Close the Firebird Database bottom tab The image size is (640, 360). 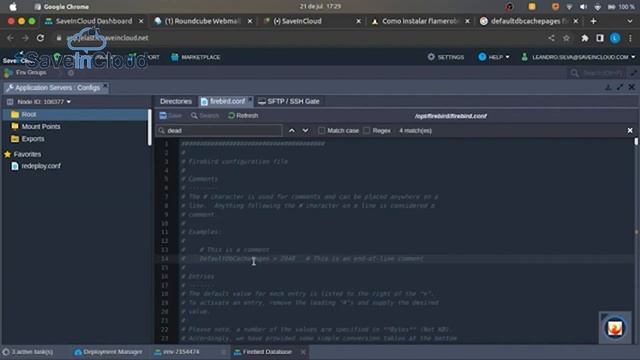coord(303,352)
